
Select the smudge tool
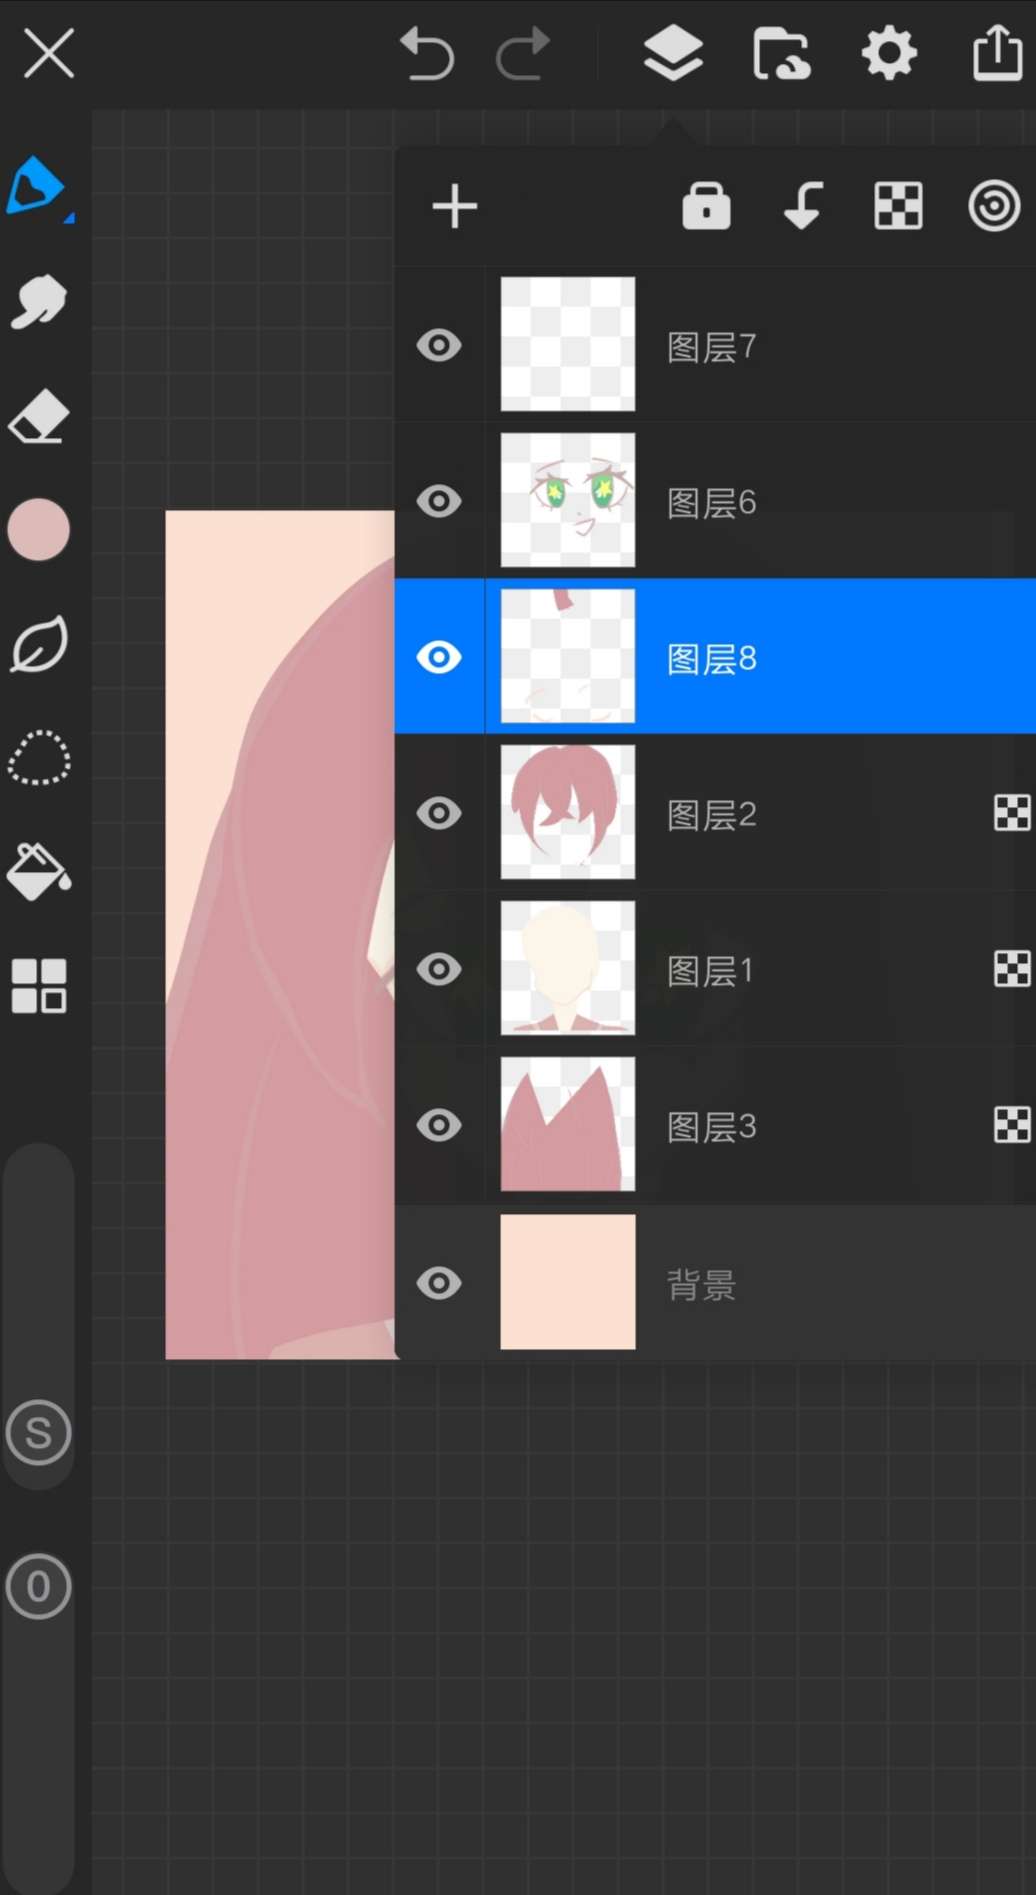(38, 301)
